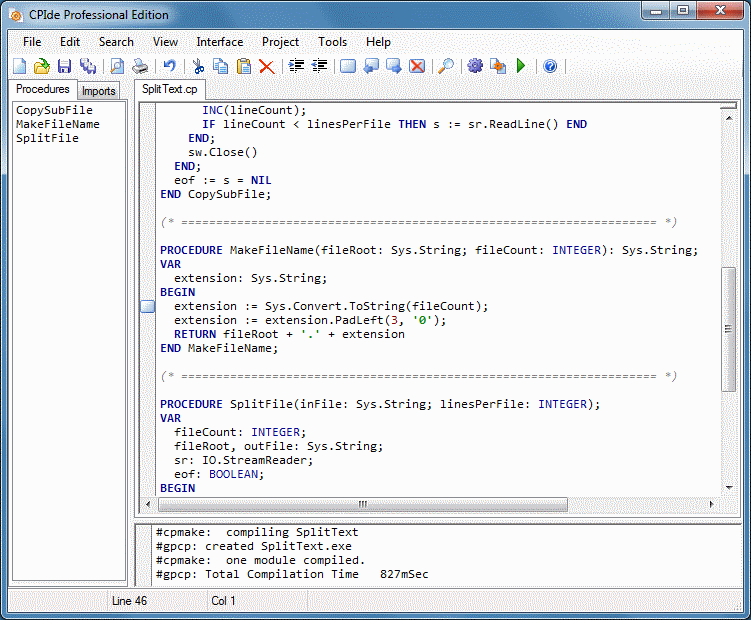Click the Print icon in the toolbar

tap(140, 66)
